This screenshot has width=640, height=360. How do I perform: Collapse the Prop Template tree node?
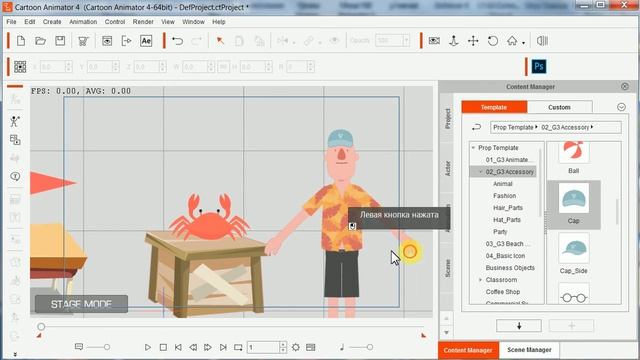pyautogui.click(x=473, y=148)
